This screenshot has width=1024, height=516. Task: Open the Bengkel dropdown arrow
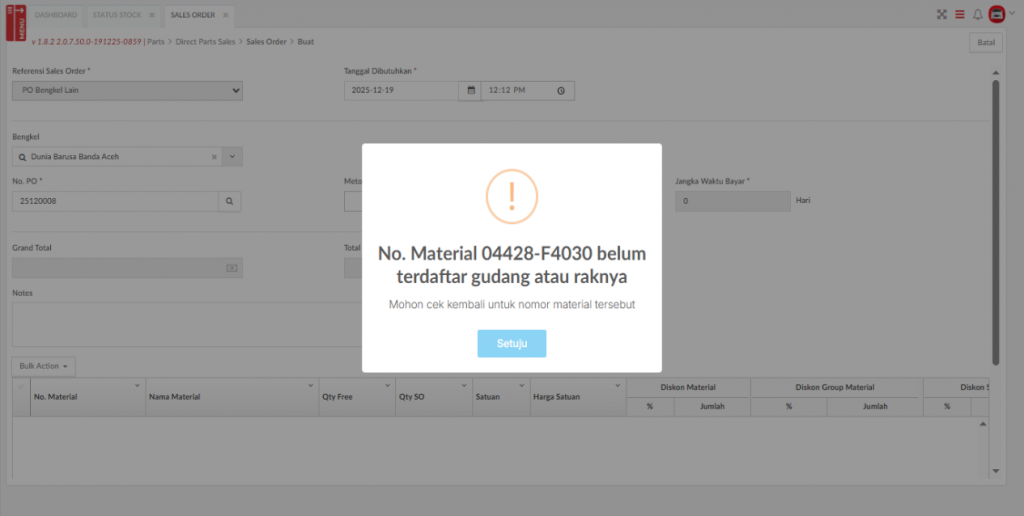coord(232,157)
